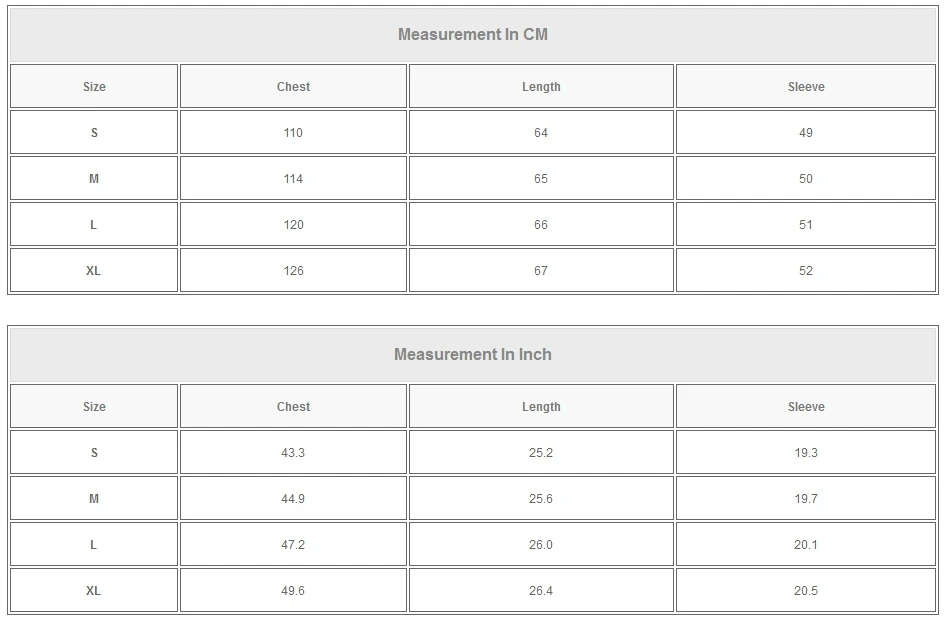Click the Sleeve header in the Inch table
The height and width of the screenshot is (621, 945).
tap(806, 407)
